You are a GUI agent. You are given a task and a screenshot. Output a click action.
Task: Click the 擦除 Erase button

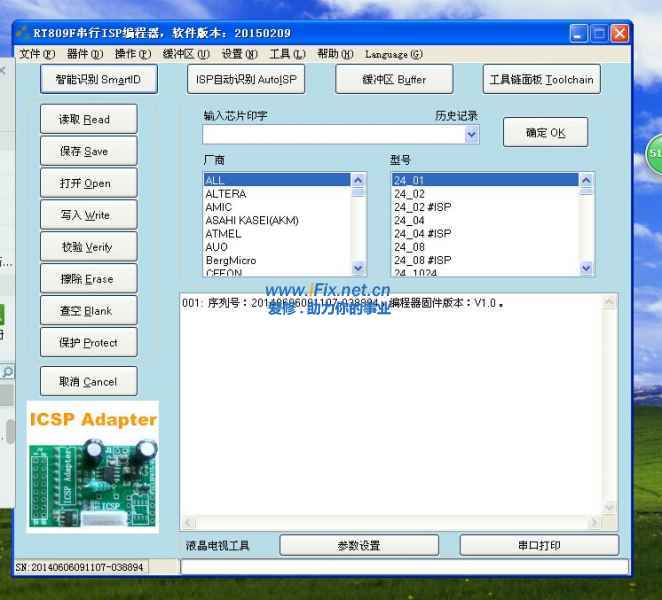coord(89,279)
